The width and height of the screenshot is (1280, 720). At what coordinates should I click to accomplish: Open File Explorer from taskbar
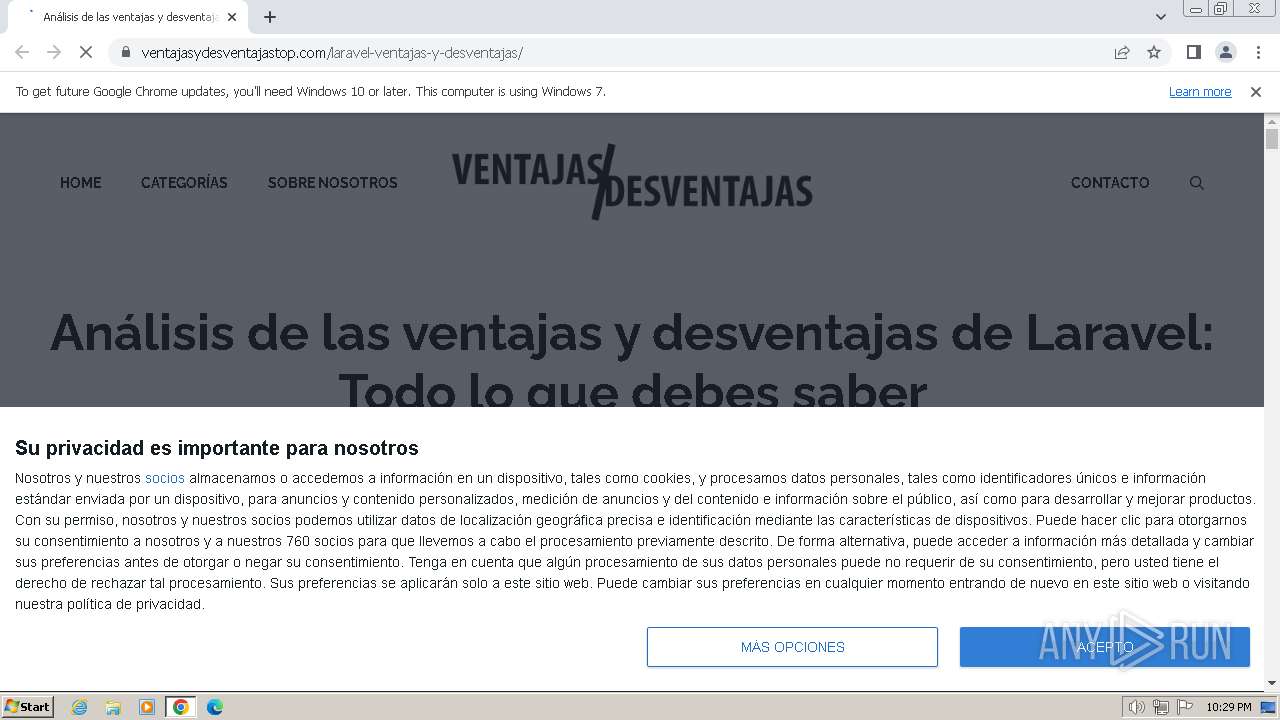[x=113, y=707]
